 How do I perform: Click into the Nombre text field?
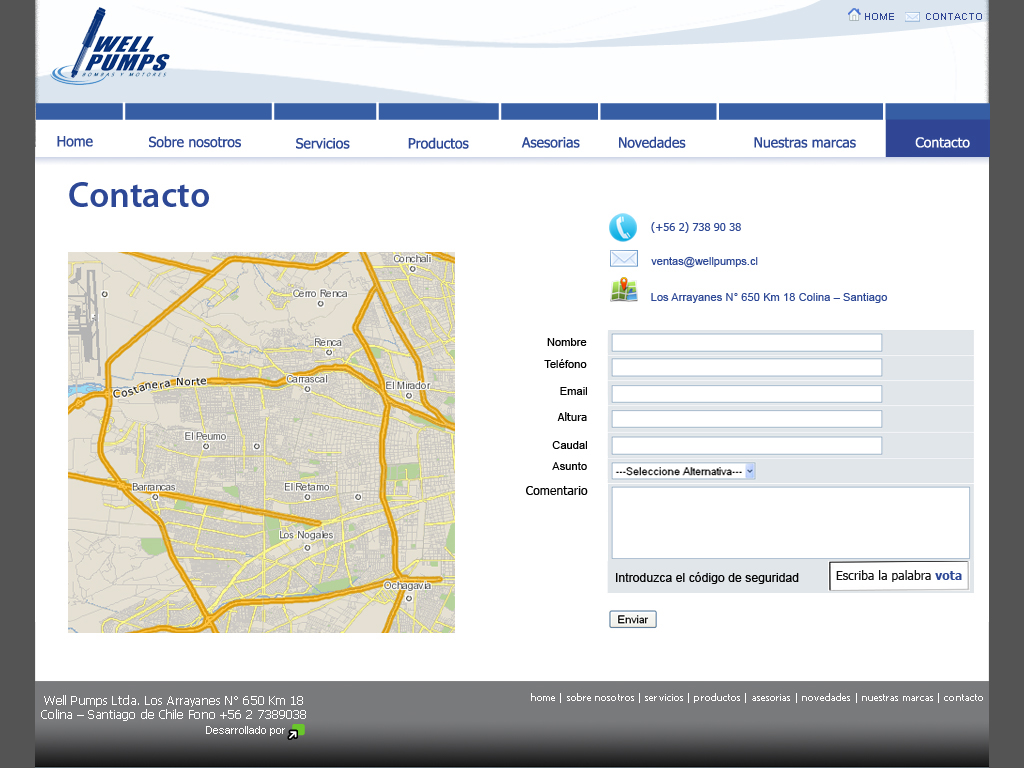pyautogui.click(x=746, y=342)
